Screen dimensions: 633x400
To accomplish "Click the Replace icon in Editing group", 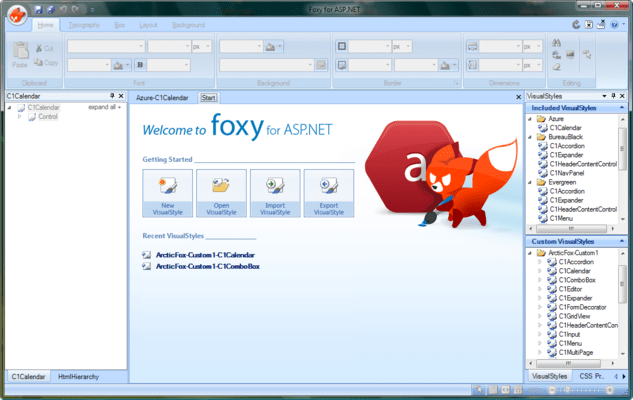I will 557,55.
